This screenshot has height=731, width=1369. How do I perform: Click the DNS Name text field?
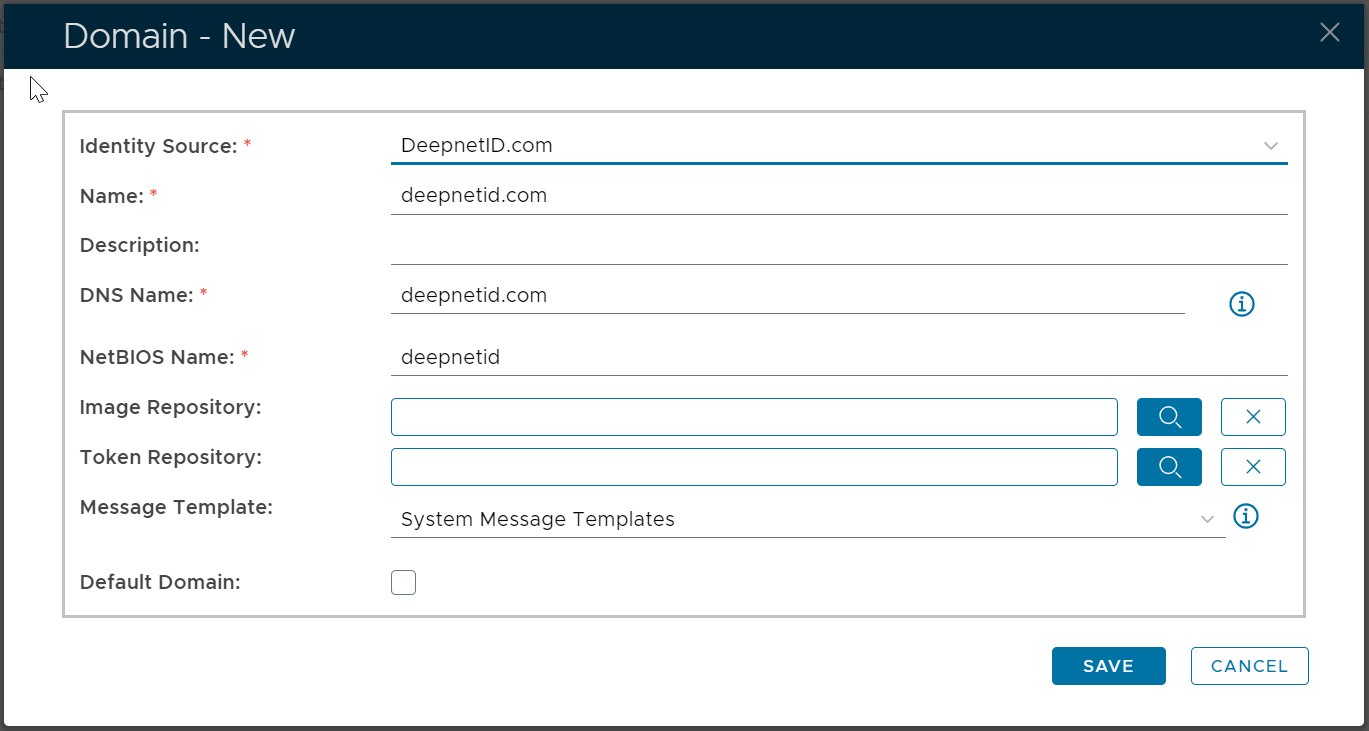[x=787, y=296]
